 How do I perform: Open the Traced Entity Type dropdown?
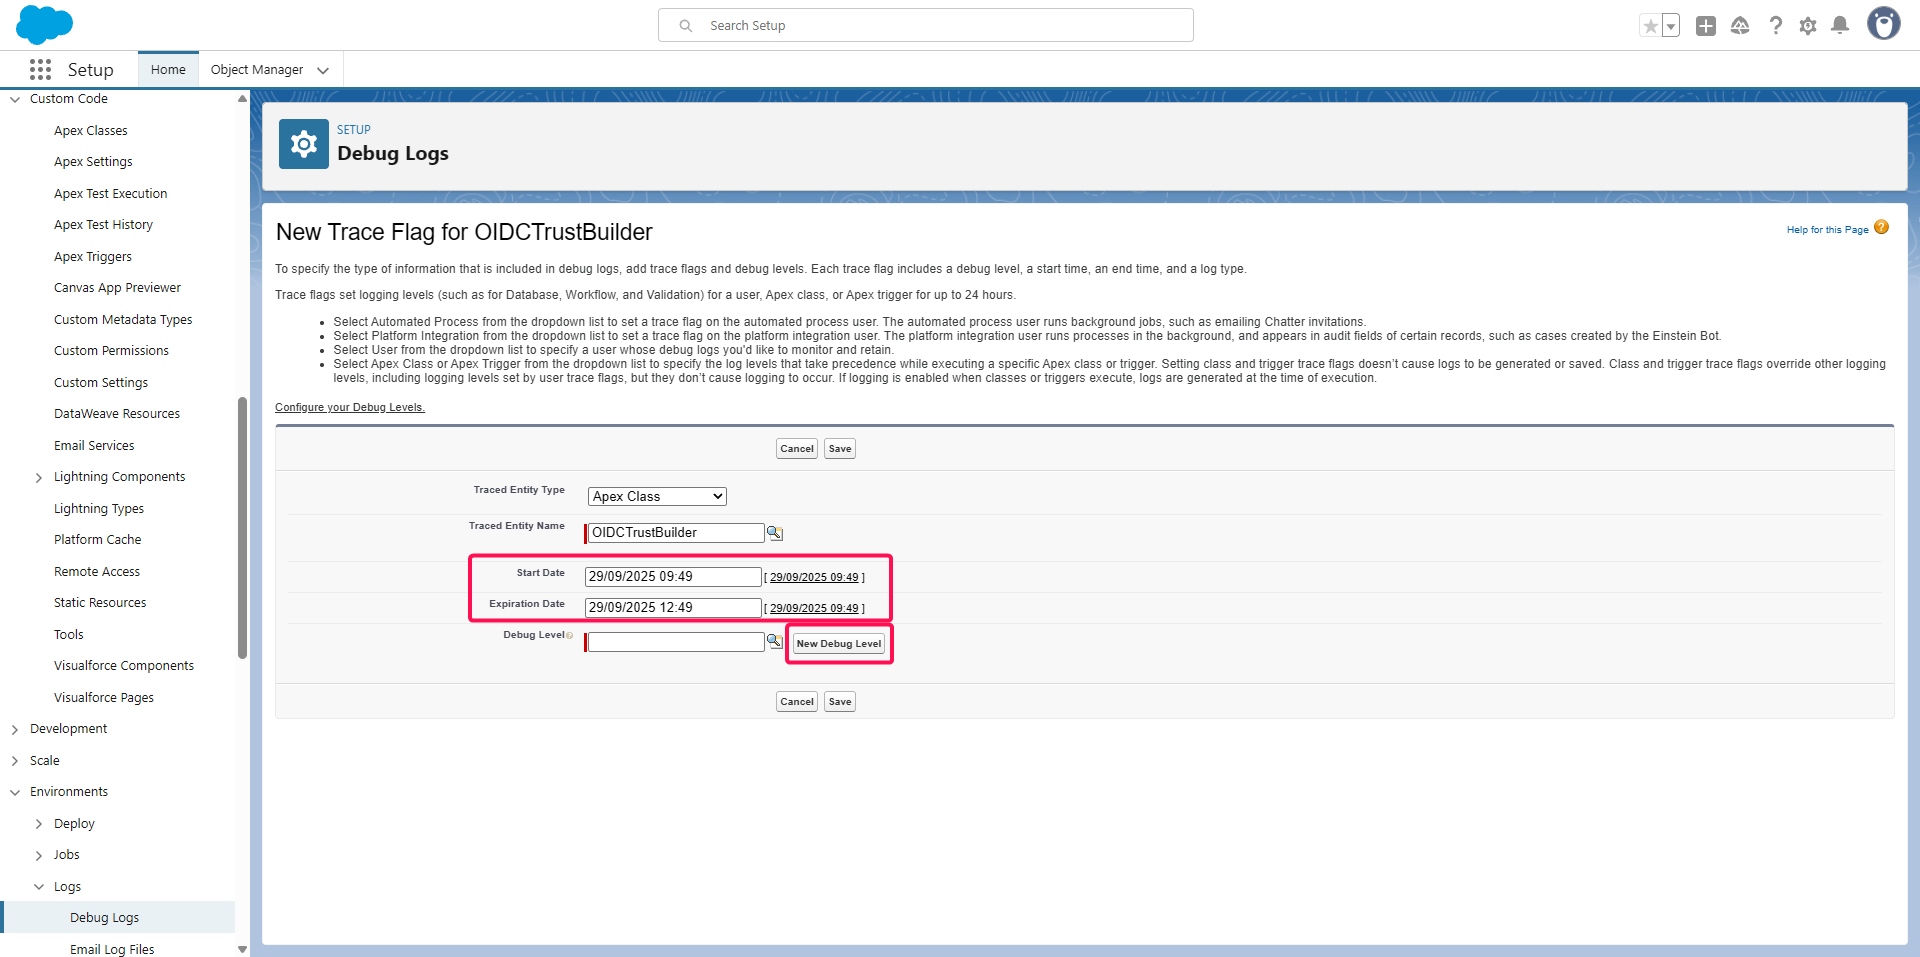657,497
